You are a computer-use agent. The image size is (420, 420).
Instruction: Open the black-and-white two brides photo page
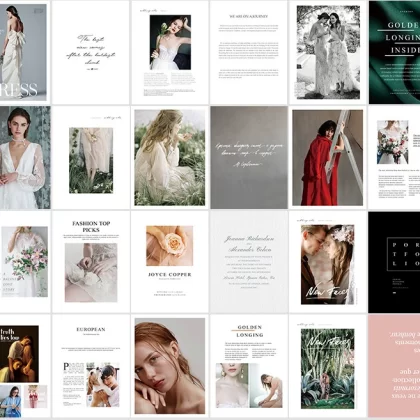(x=328, y=52)
